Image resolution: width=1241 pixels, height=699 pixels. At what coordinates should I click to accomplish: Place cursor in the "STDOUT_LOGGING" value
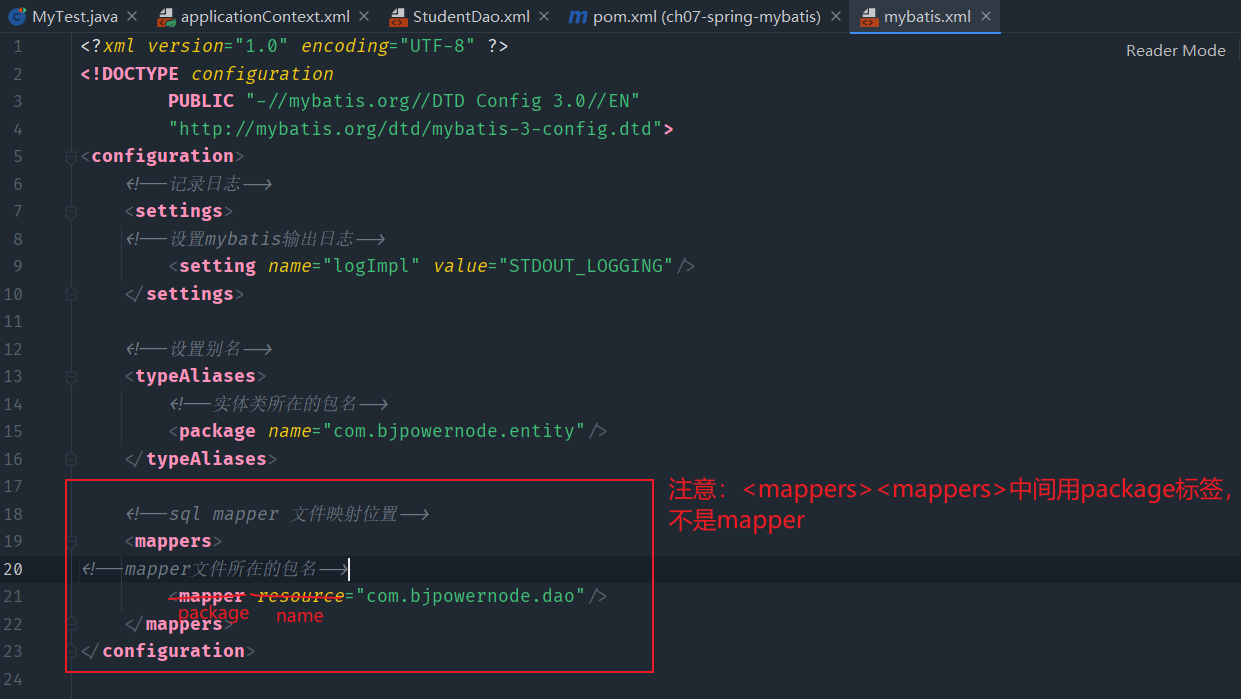(587, 266)
